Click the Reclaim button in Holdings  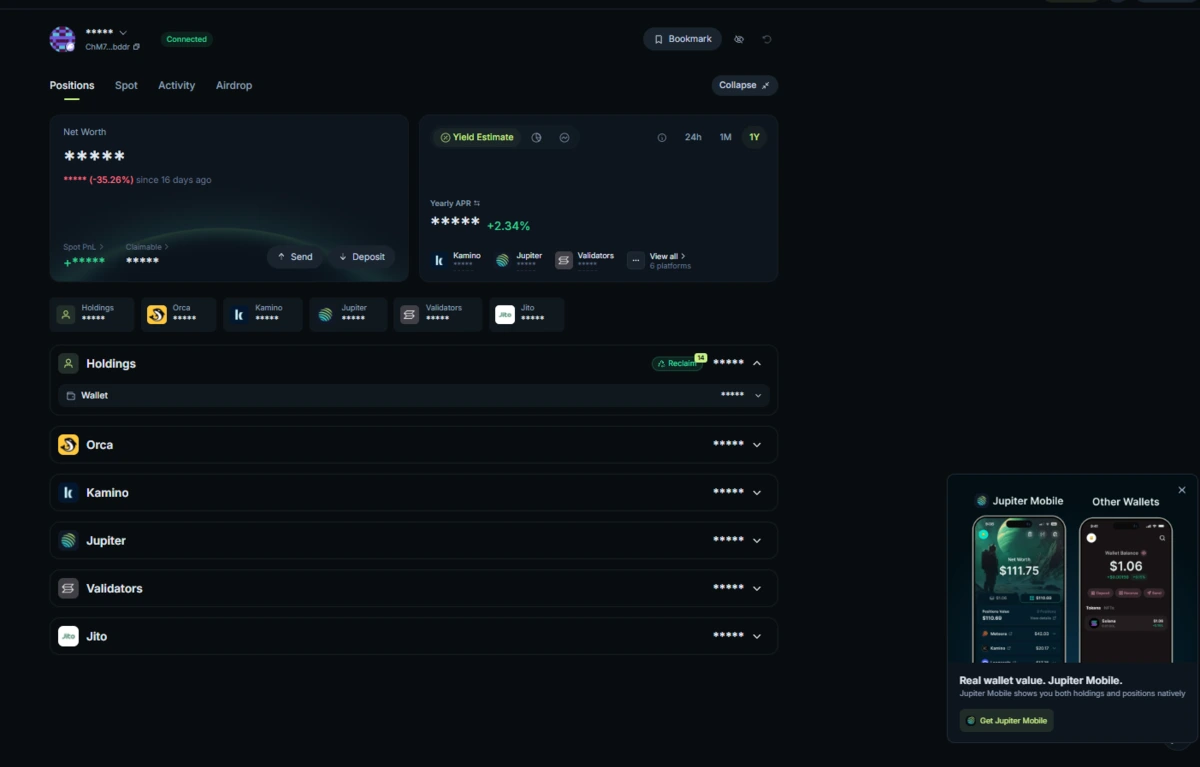click(x=679, y=363)
